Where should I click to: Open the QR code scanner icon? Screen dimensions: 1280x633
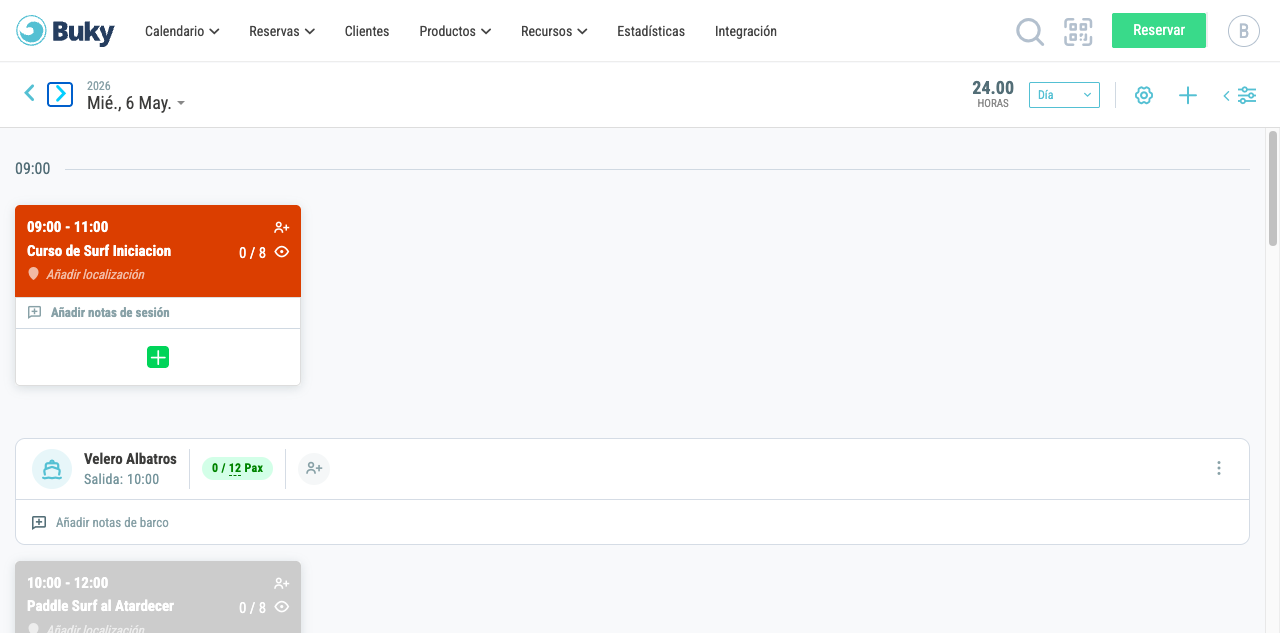pos(1078,32)
